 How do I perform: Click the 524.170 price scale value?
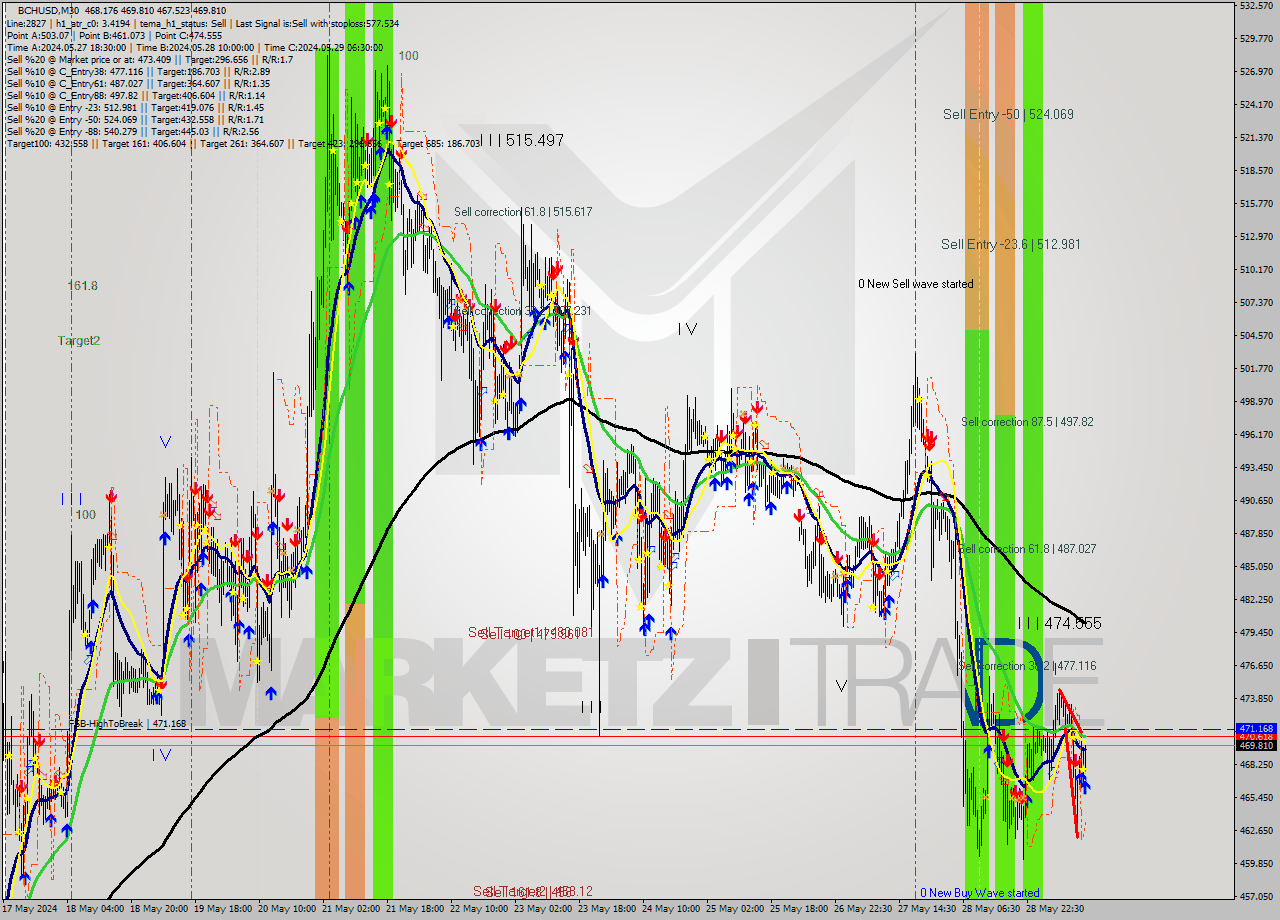[x=1256, y=104]
